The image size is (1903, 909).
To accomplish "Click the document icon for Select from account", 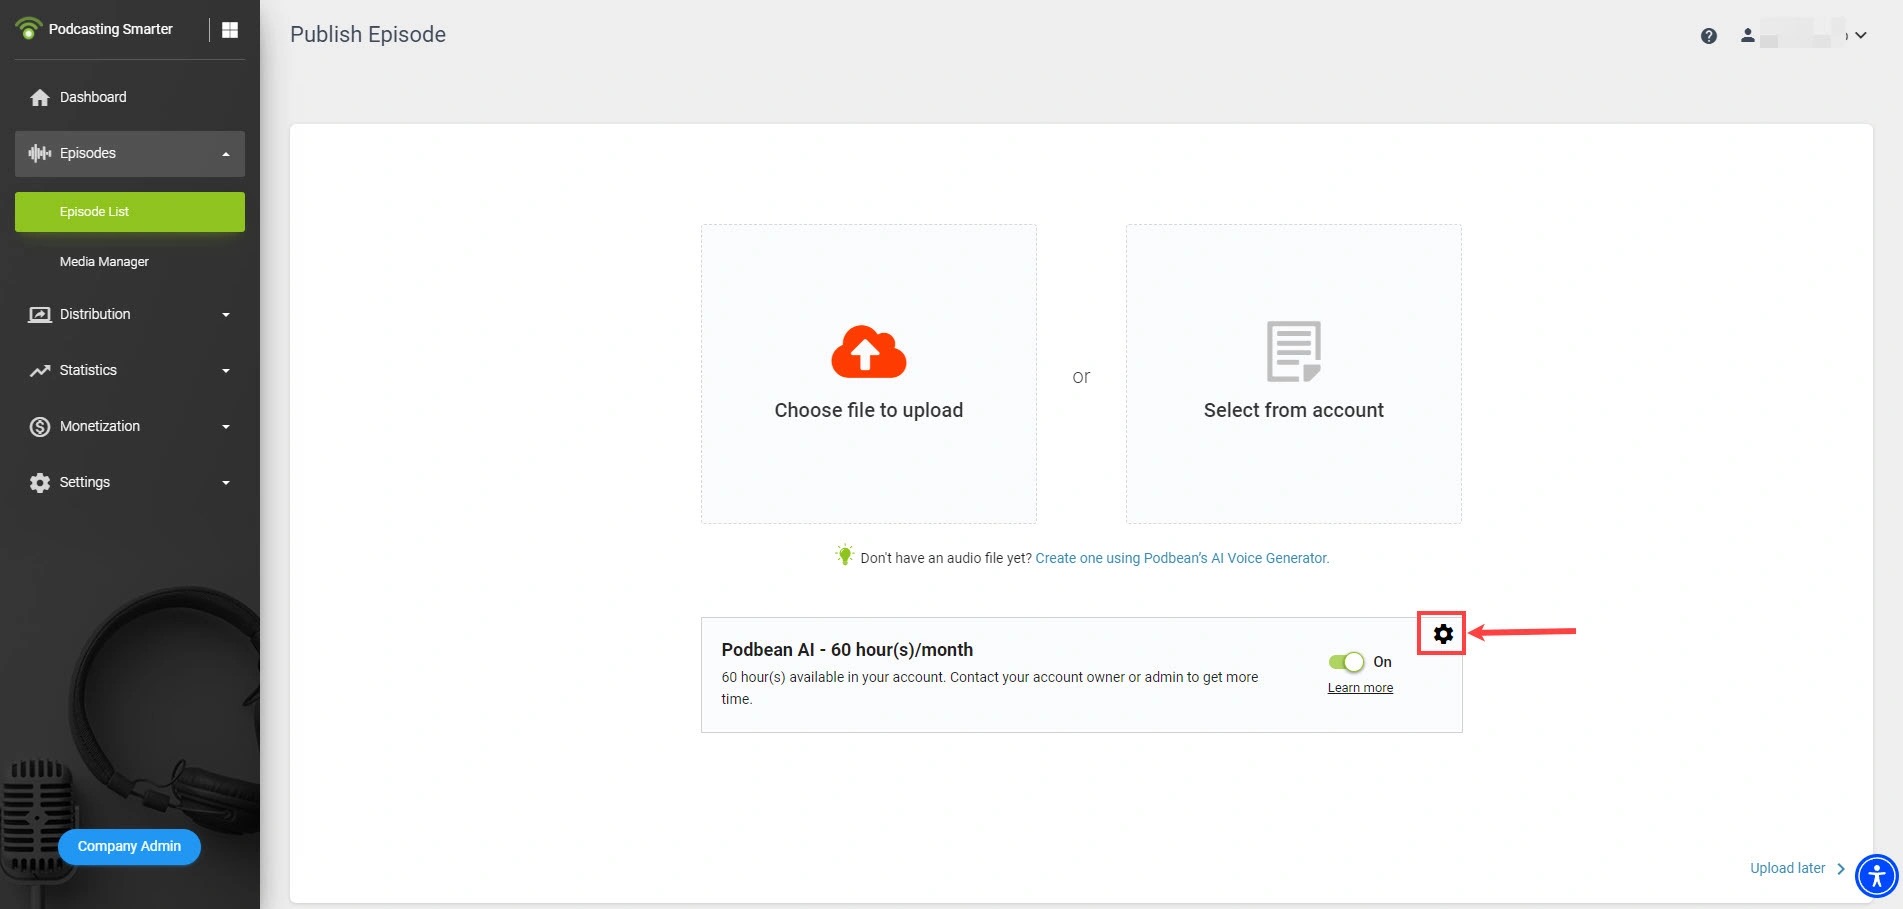I will coord(1293,351).
